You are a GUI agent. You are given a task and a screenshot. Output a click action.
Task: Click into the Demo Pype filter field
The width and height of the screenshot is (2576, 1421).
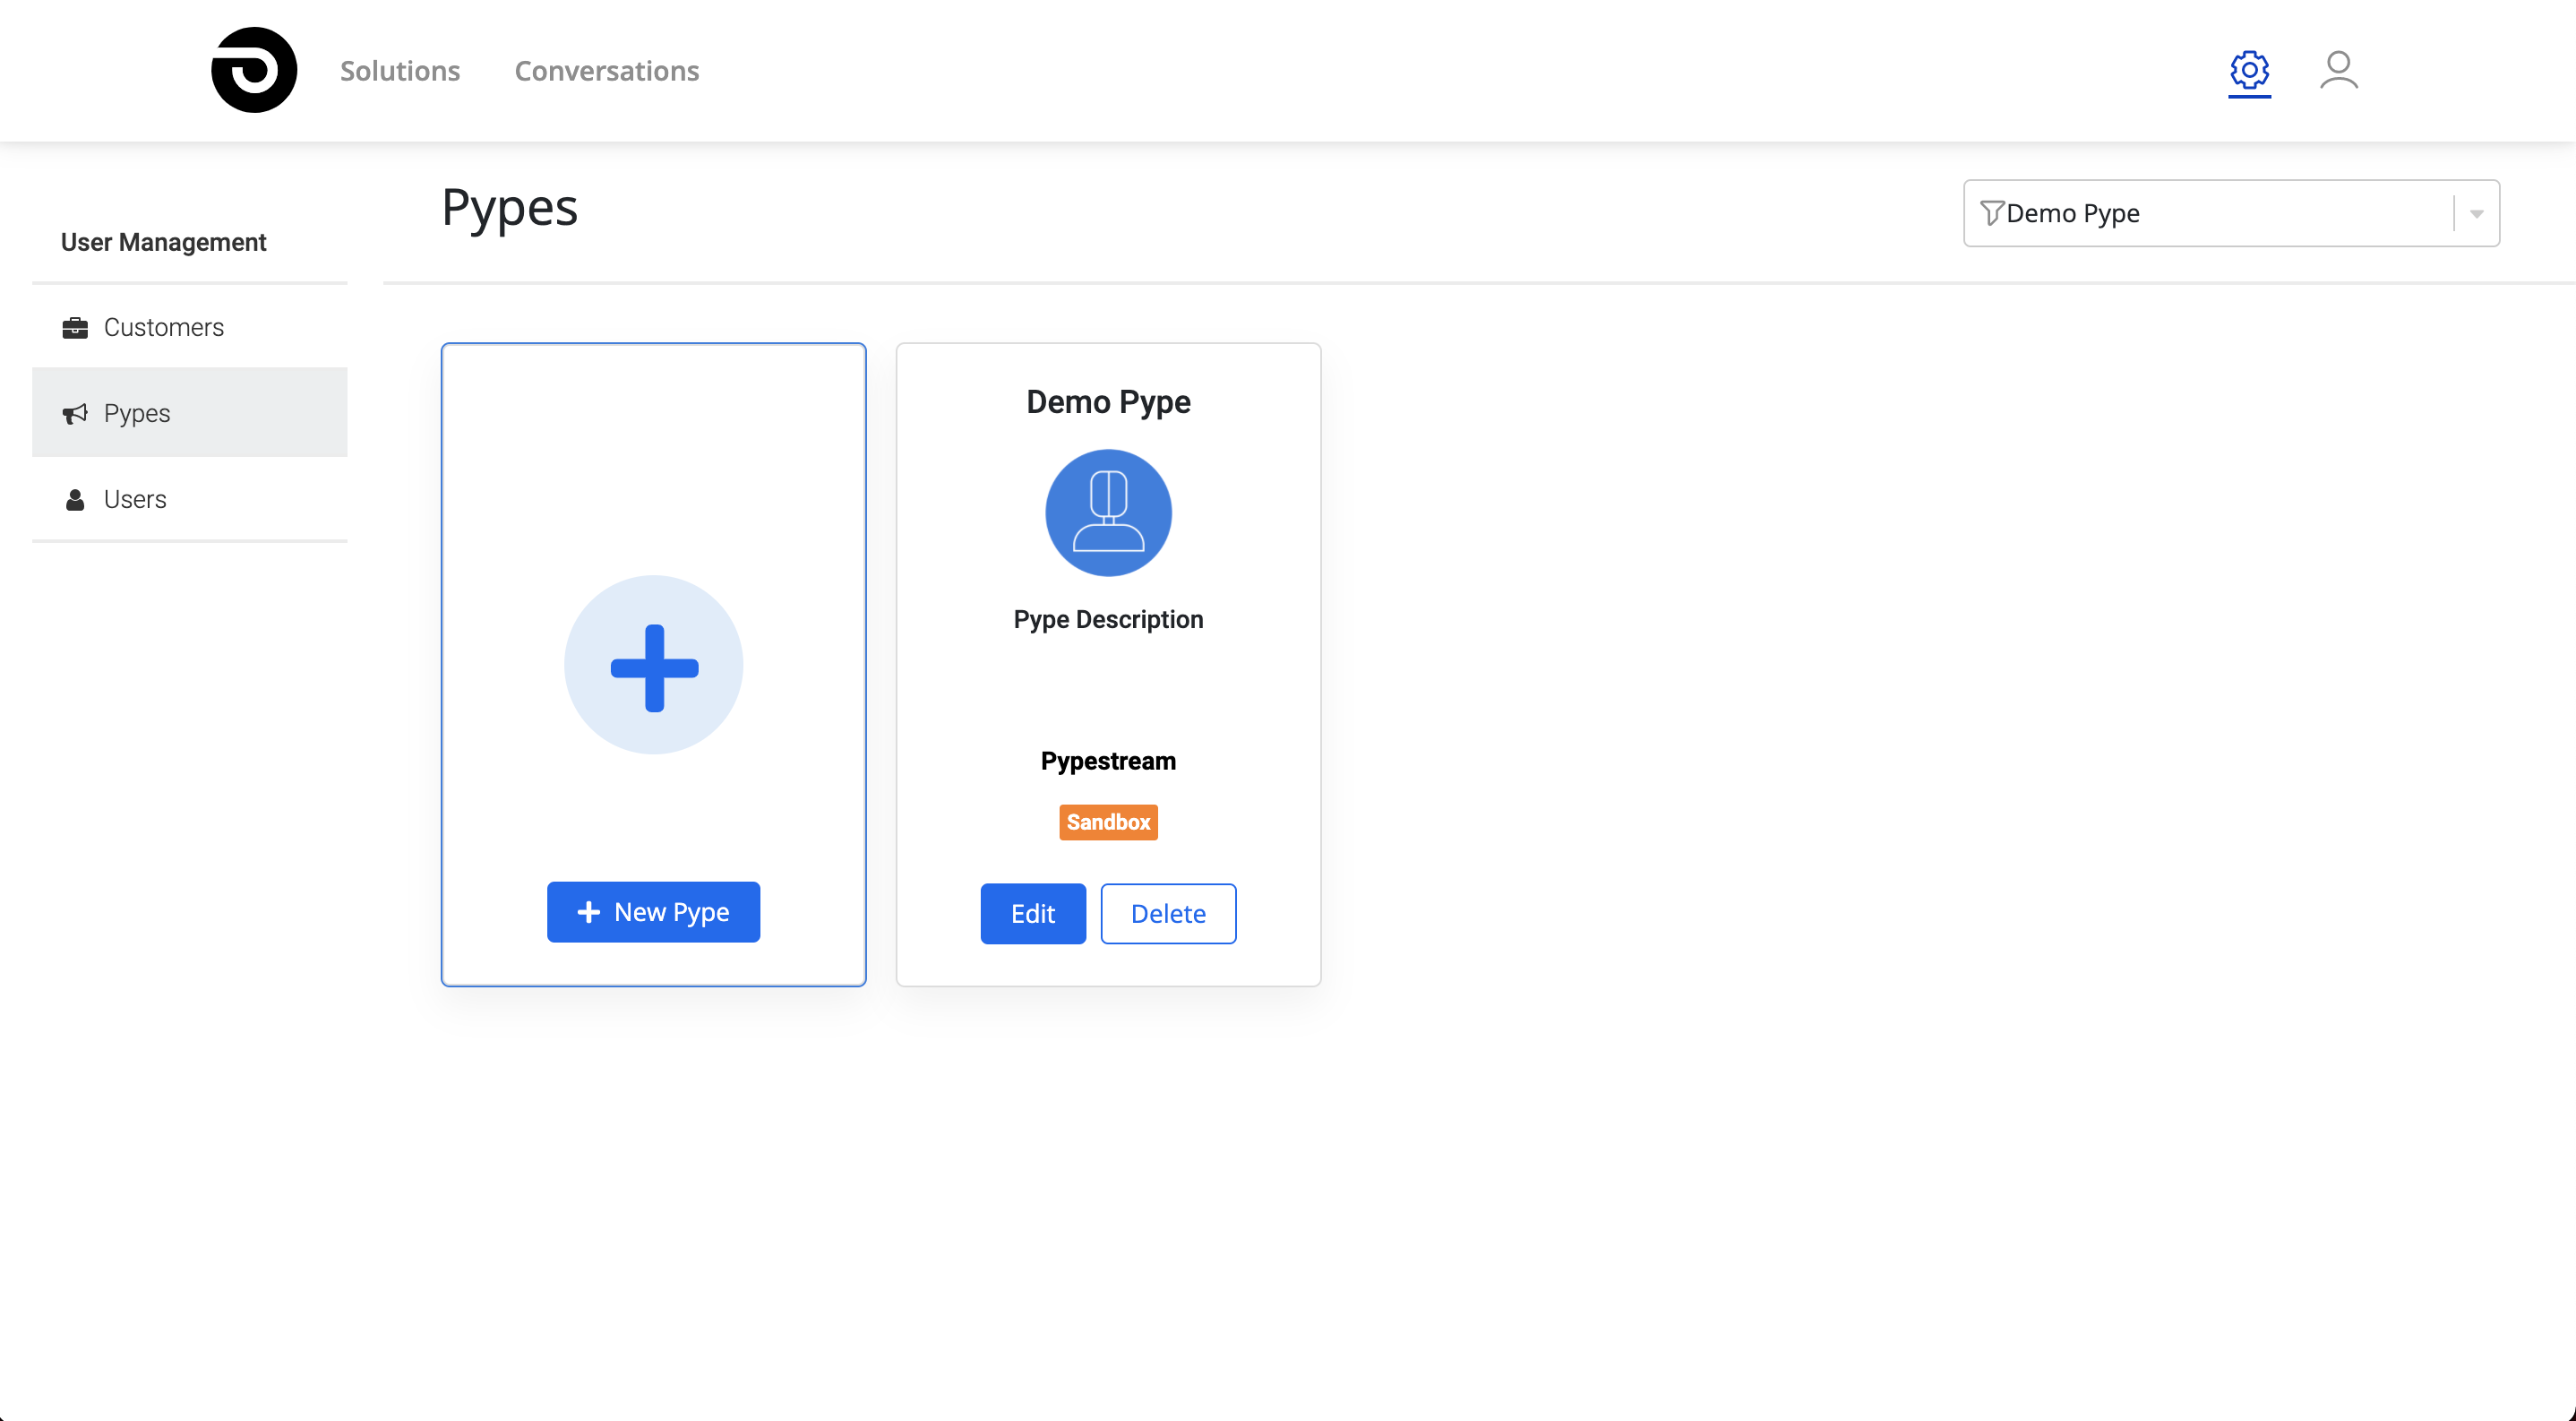tap(2231, 214)
